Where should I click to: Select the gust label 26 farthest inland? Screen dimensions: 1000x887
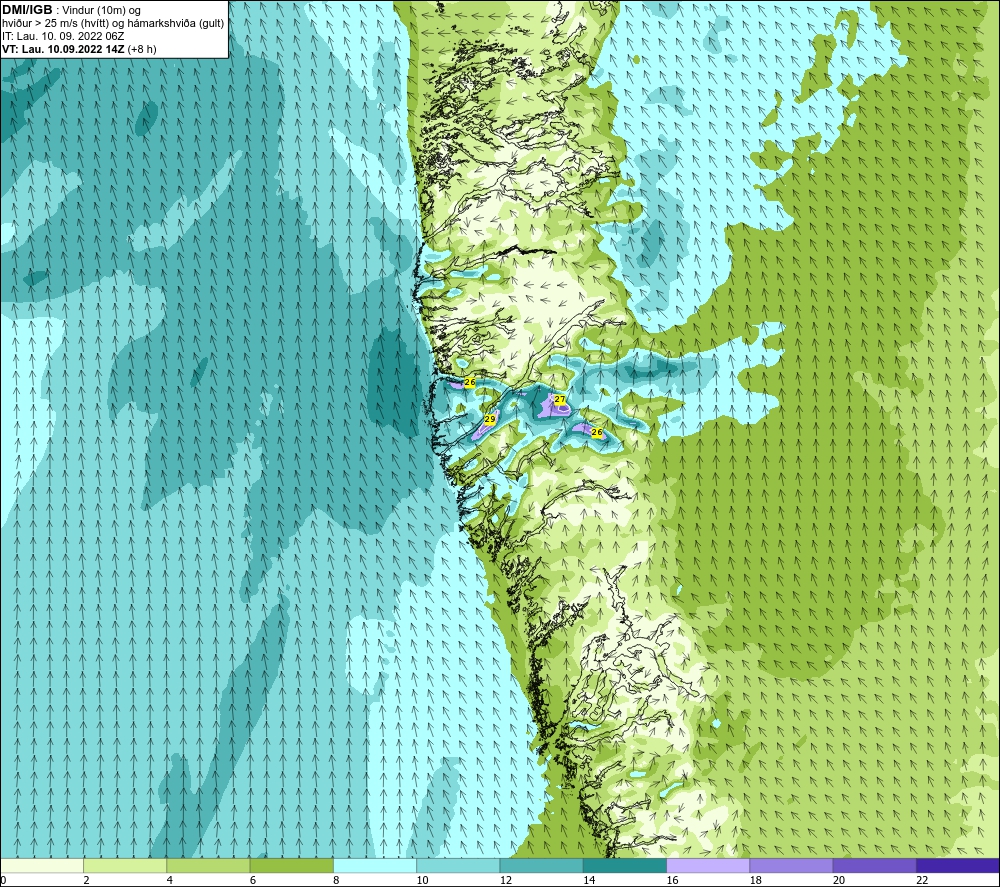pos(597,432)
